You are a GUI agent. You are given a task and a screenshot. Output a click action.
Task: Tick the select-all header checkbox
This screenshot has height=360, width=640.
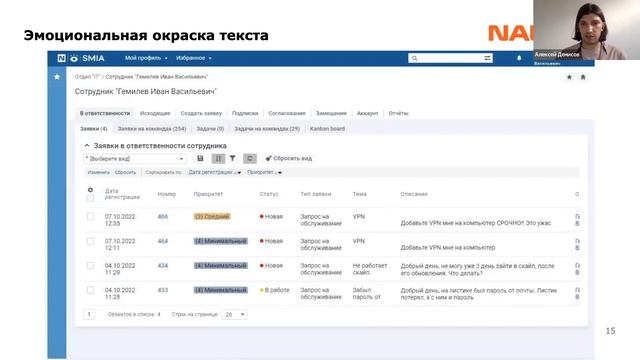click(x=90, y=198)
